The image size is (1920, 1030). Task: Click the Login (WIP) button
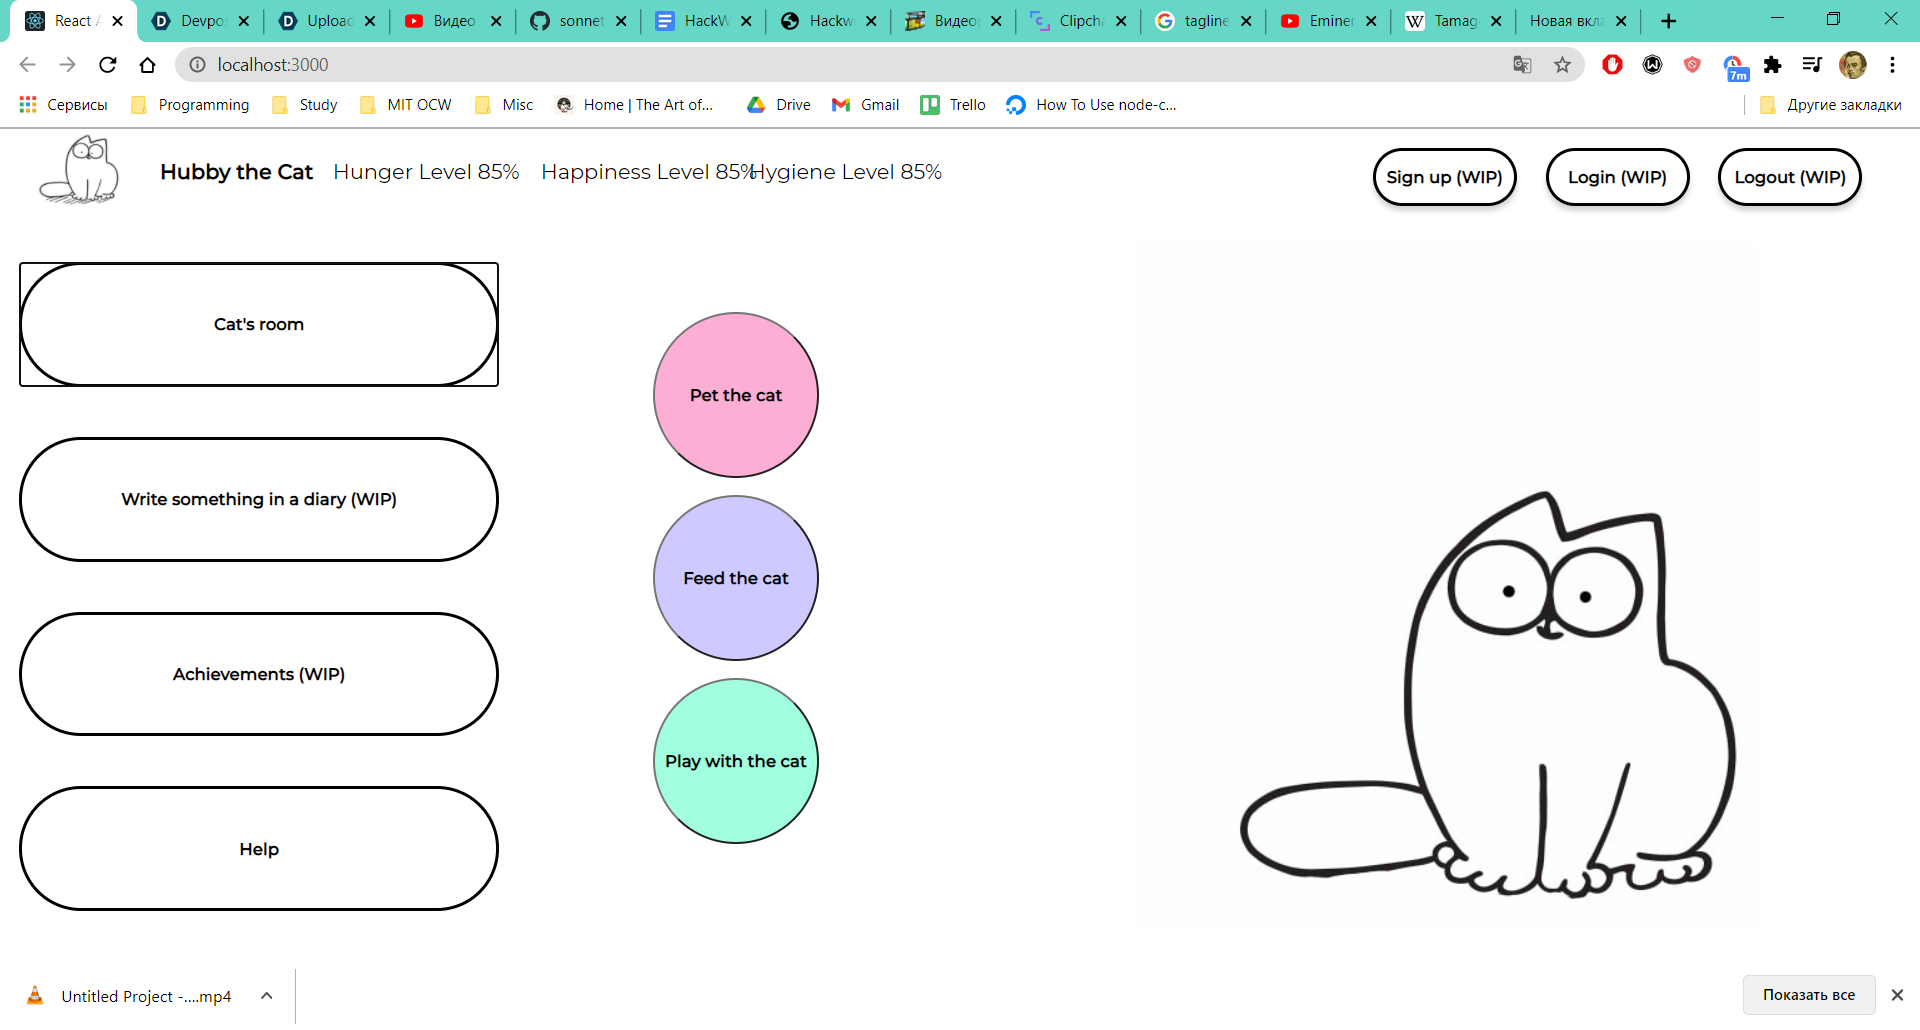point(1617,177)
